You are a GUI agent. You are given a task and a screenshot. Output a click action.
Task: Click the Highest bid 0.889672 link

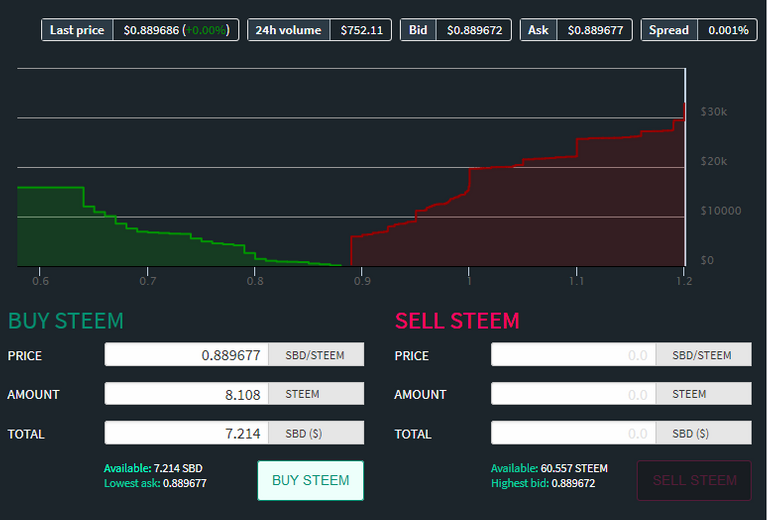[543, 483]
